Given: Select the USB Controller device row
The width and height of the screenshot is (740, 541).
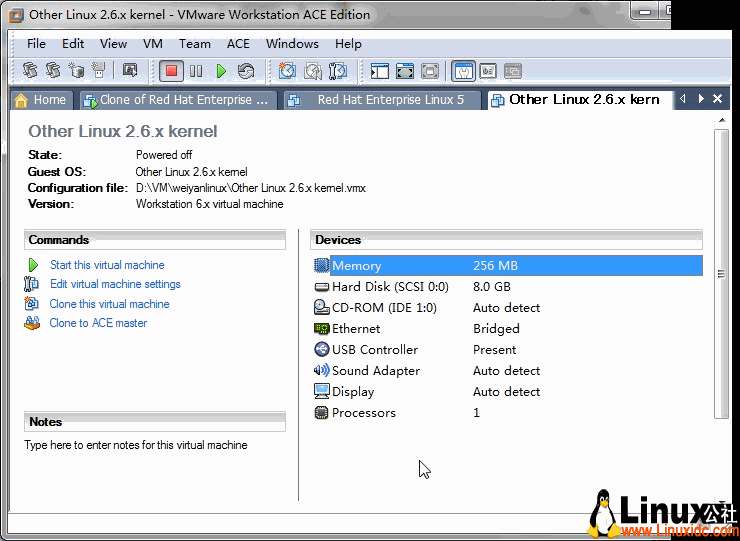Looking at the screenshot, I should click(374, 350).
